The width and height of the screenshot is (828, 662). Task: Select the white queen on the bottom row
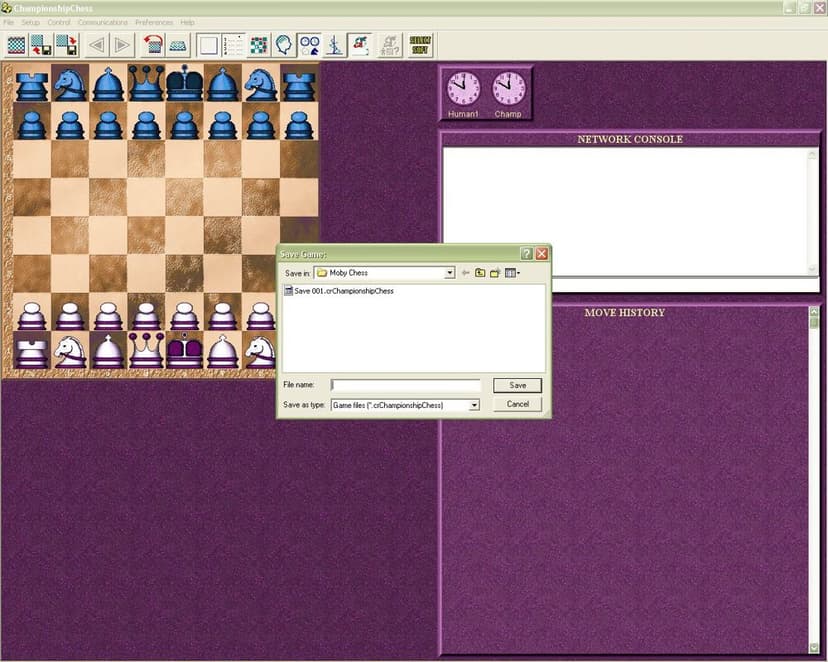(146, 350)
